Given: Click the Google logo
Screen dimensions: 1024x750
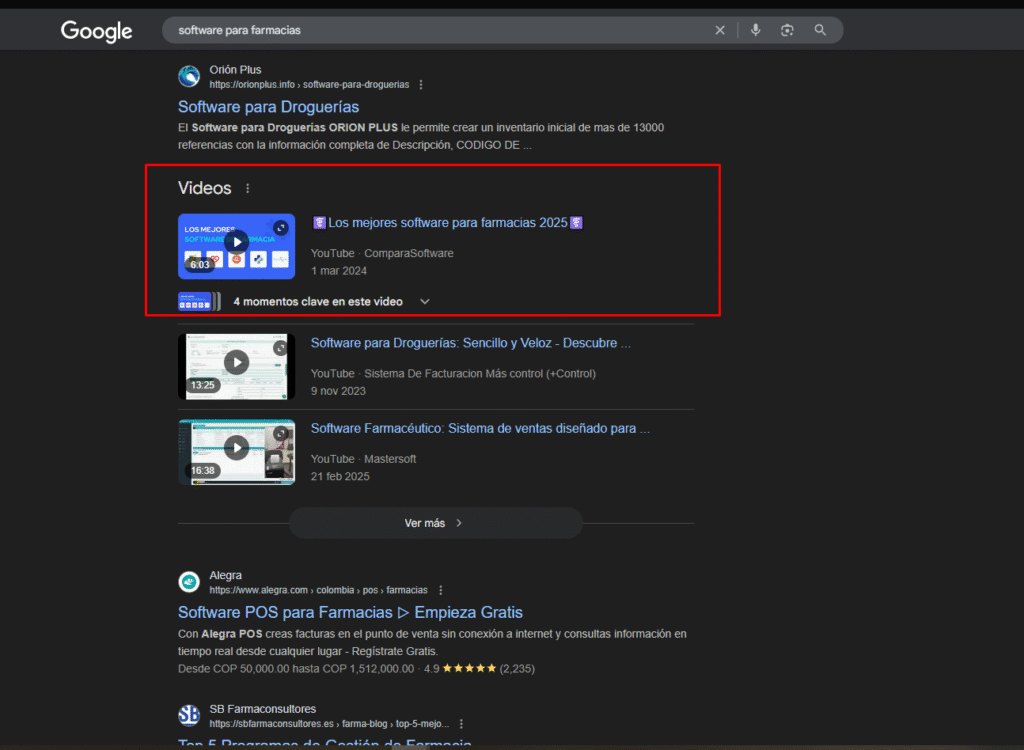Looking at the screenshot, I should click(x=97, y=31).
